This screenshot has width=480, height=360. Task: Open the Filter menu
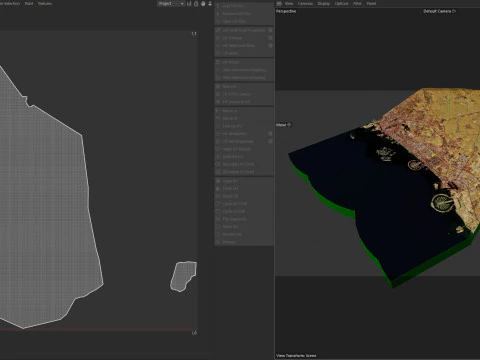click(357, 3)
